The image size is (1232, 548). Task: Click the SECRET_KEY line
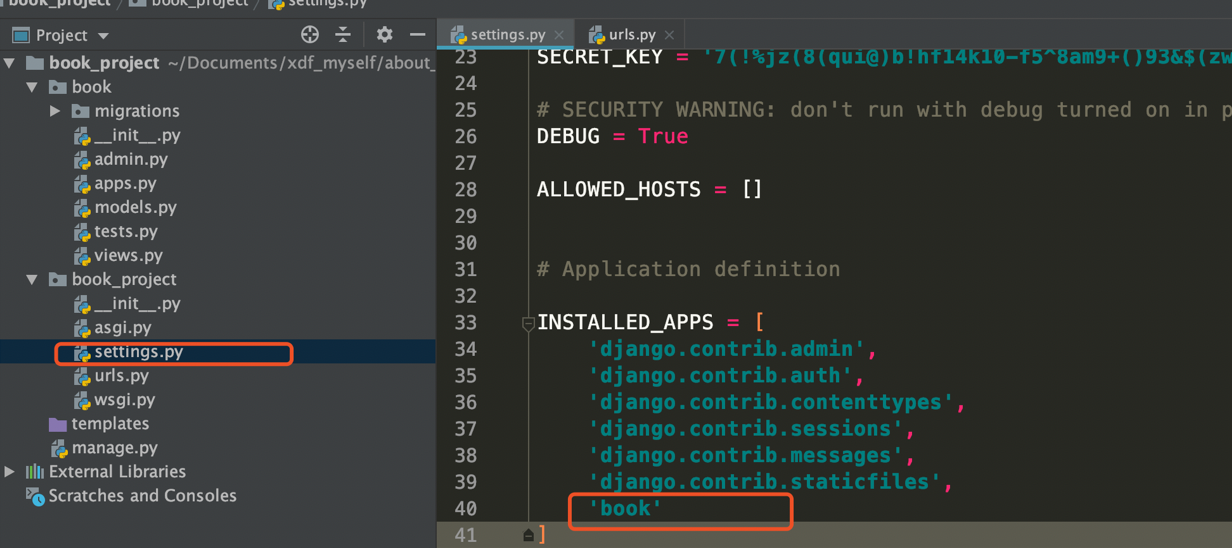(x=884, y=57)
